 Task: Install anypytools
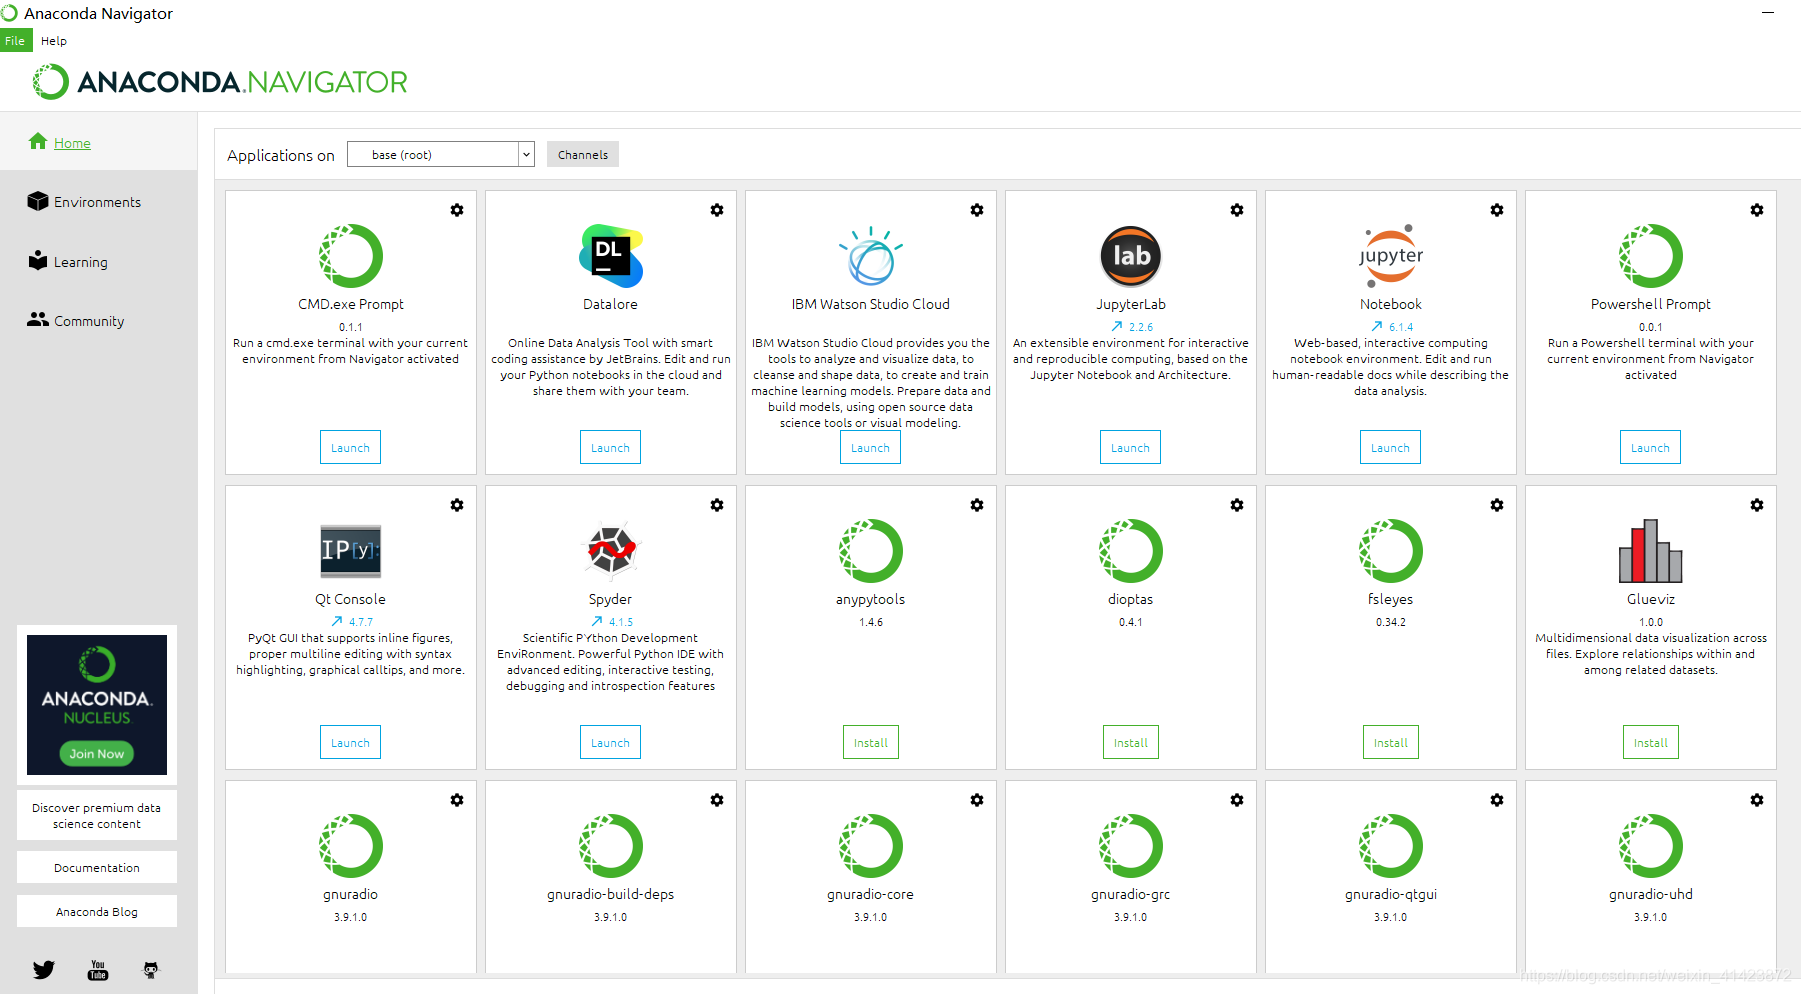pos(871,742)
